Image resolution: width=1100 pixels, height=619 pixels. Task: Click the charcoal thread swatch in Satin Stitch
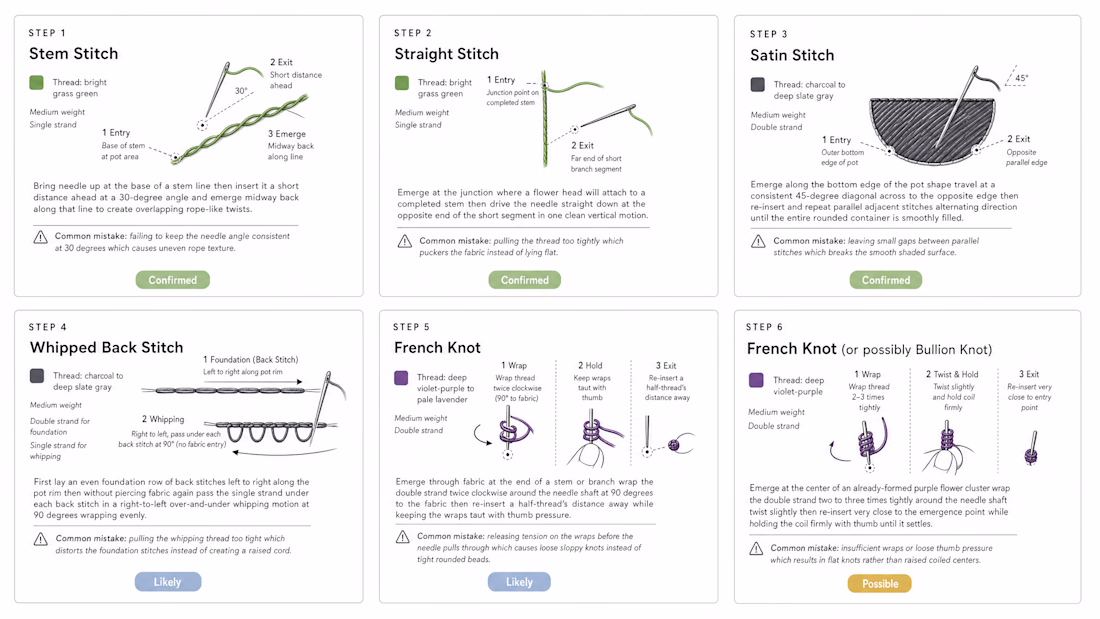tap(758, 84)
